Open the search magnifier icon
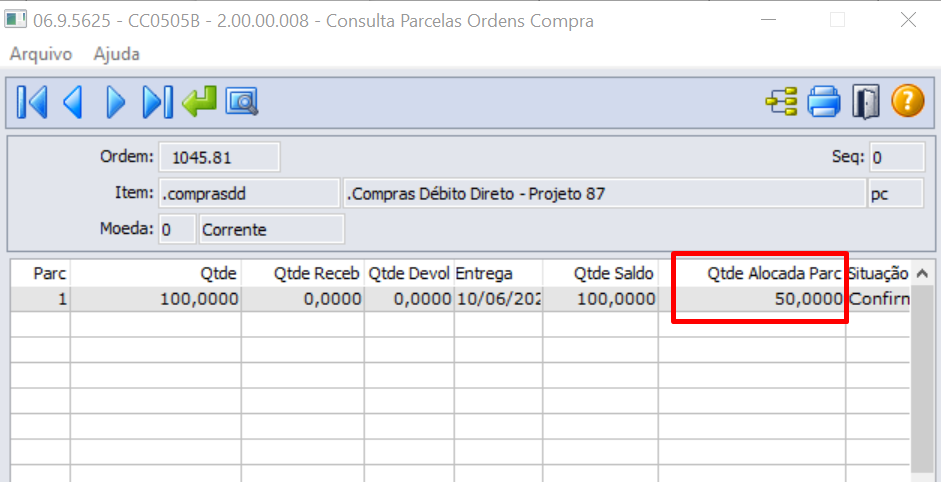This screenshot has width=941, height=482. pos(242,102)
